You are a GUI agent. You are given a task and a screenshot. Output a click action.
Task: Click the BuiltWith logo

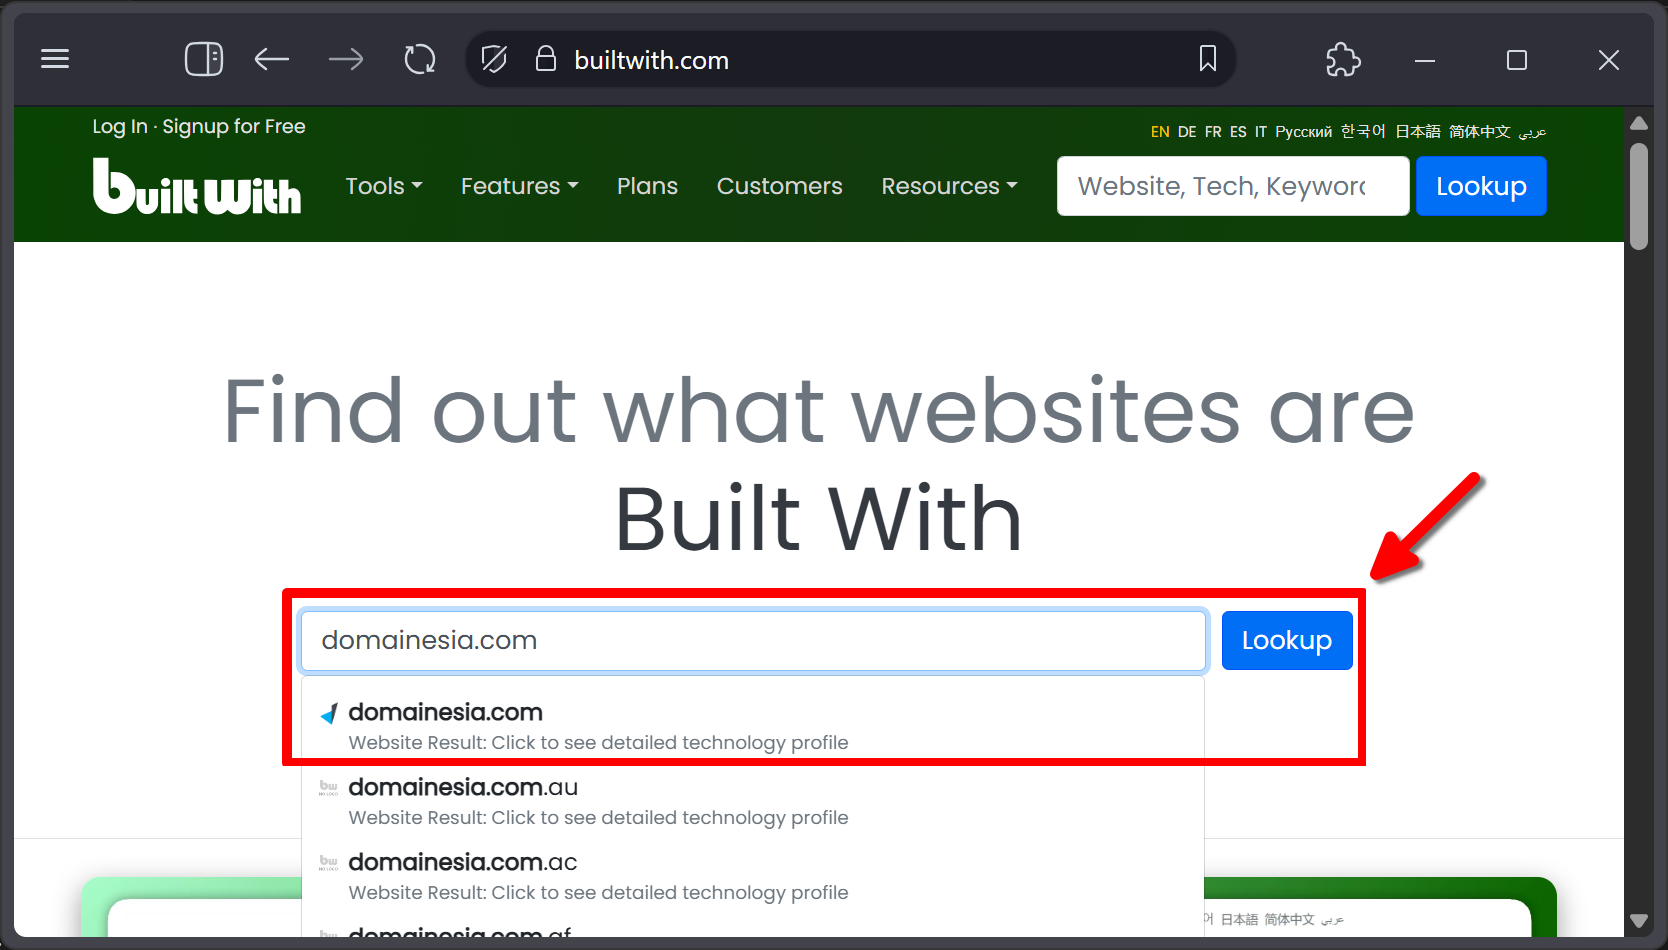tap(197, 186)
